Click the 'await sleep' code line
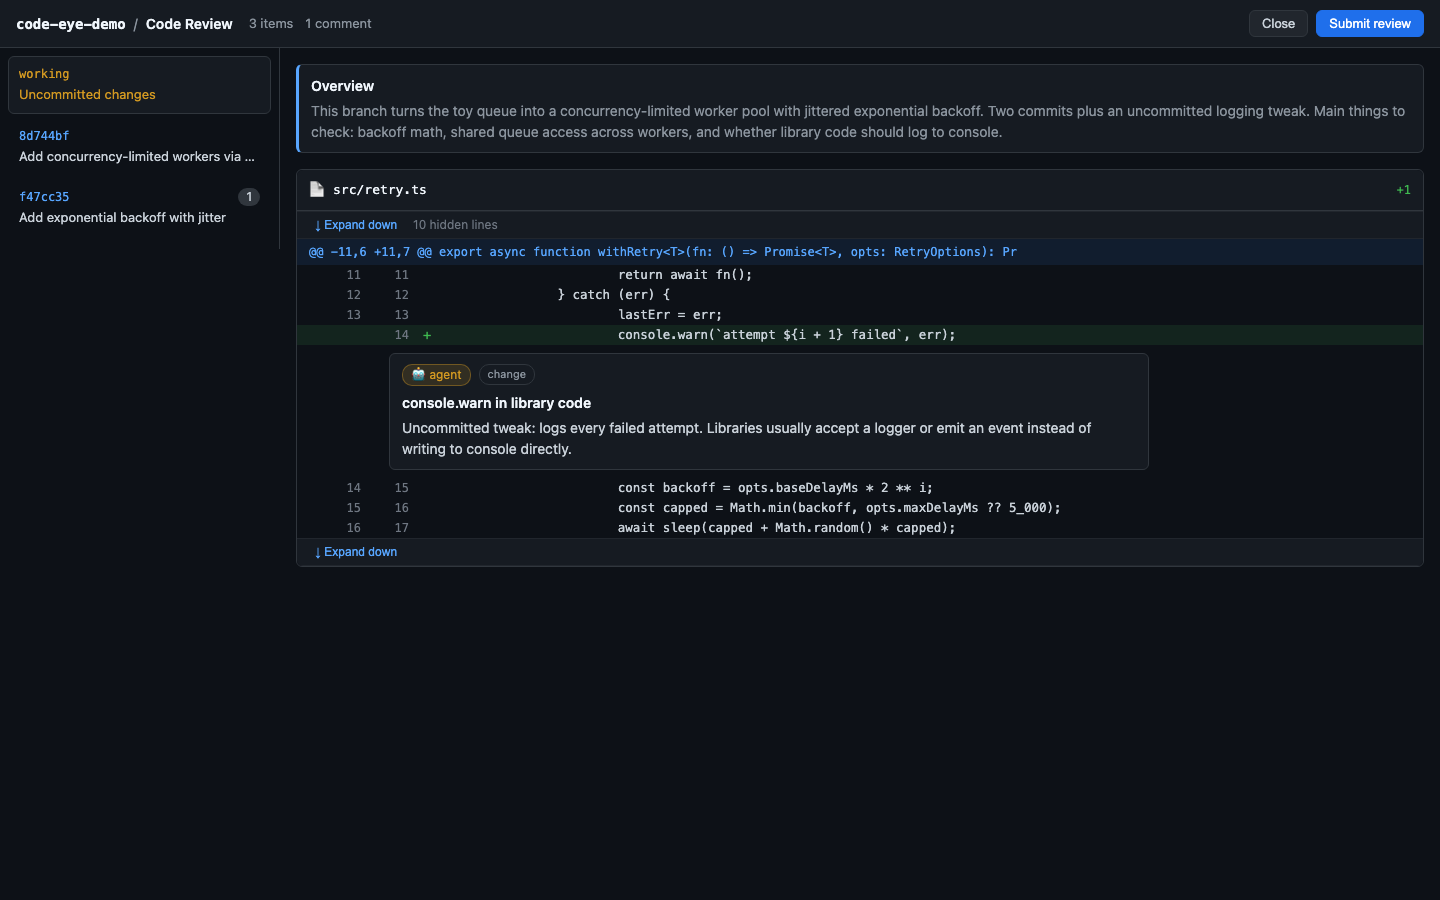 tap(860, 528)
